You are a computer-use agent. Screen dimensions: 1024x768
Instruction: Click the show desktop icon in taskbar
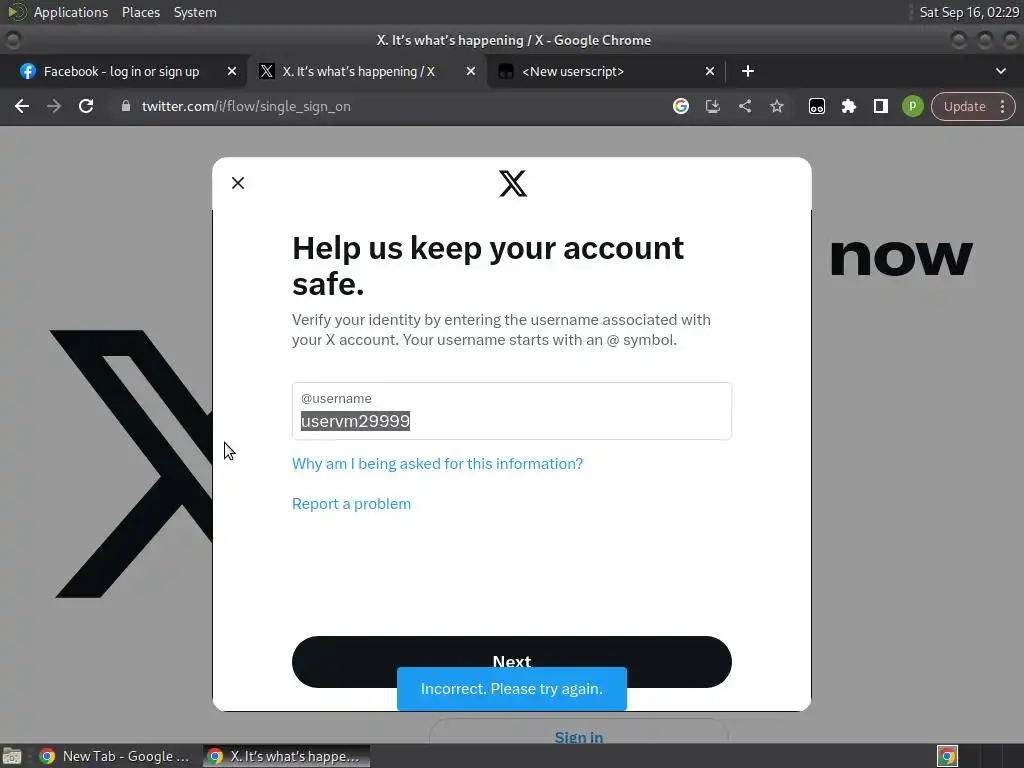pos(12,756)
